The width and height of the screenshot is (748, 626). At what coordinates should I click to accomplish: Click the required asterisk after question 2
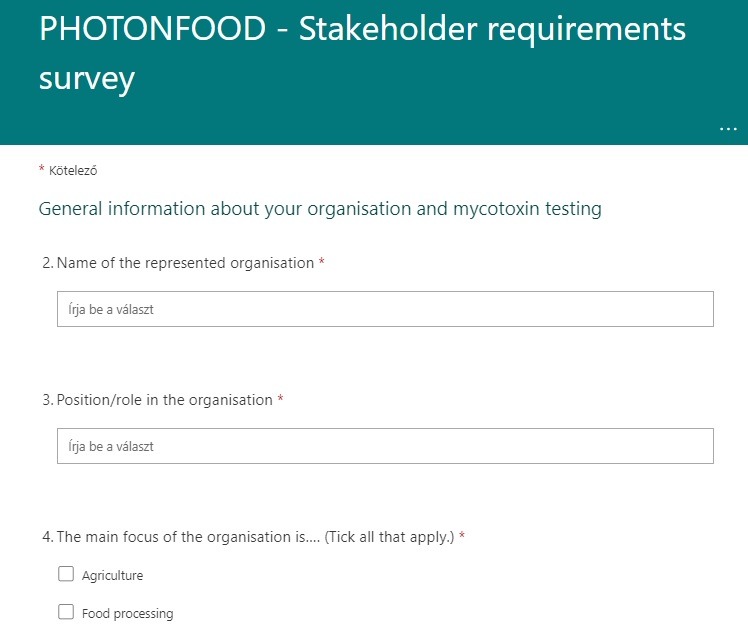322,261
